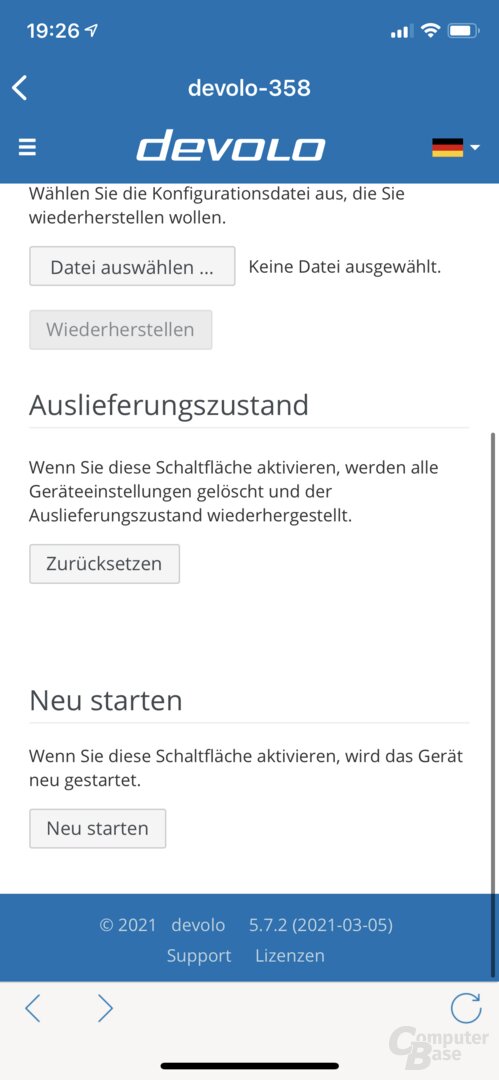Open the hamburger menu
499x1080 pixels.
click(27, 147)
